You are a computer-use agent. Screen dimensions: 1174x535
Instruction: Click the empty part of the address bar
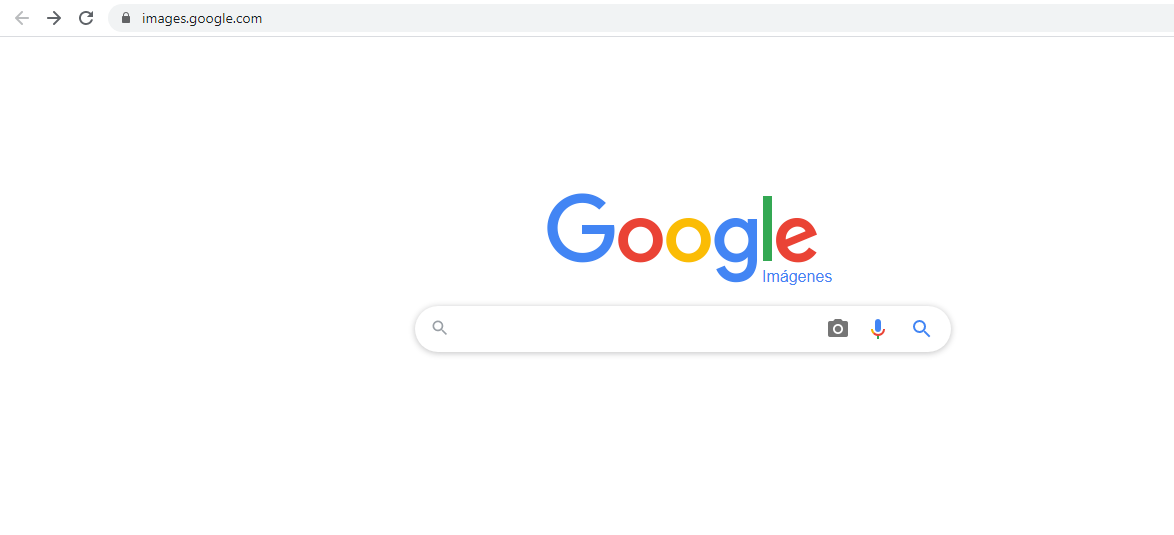(x=711, y=18)
